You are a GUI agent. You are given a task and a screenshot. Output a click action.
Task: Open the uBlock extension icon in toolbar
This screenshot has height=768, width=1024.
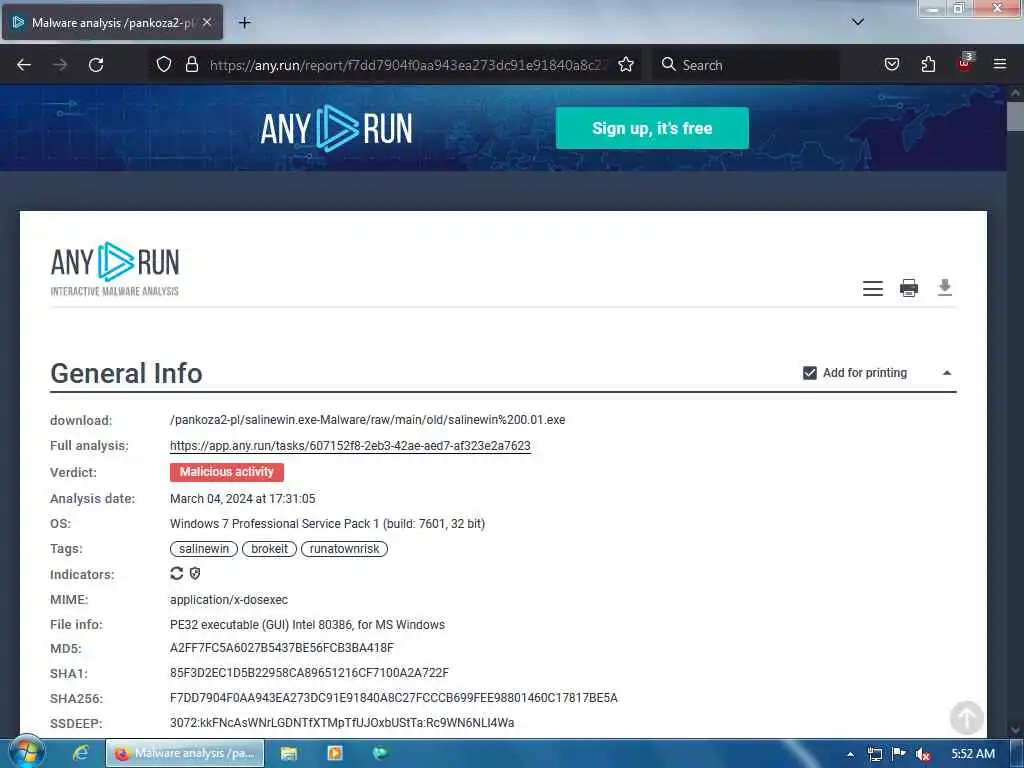click(x=965, y=63)
